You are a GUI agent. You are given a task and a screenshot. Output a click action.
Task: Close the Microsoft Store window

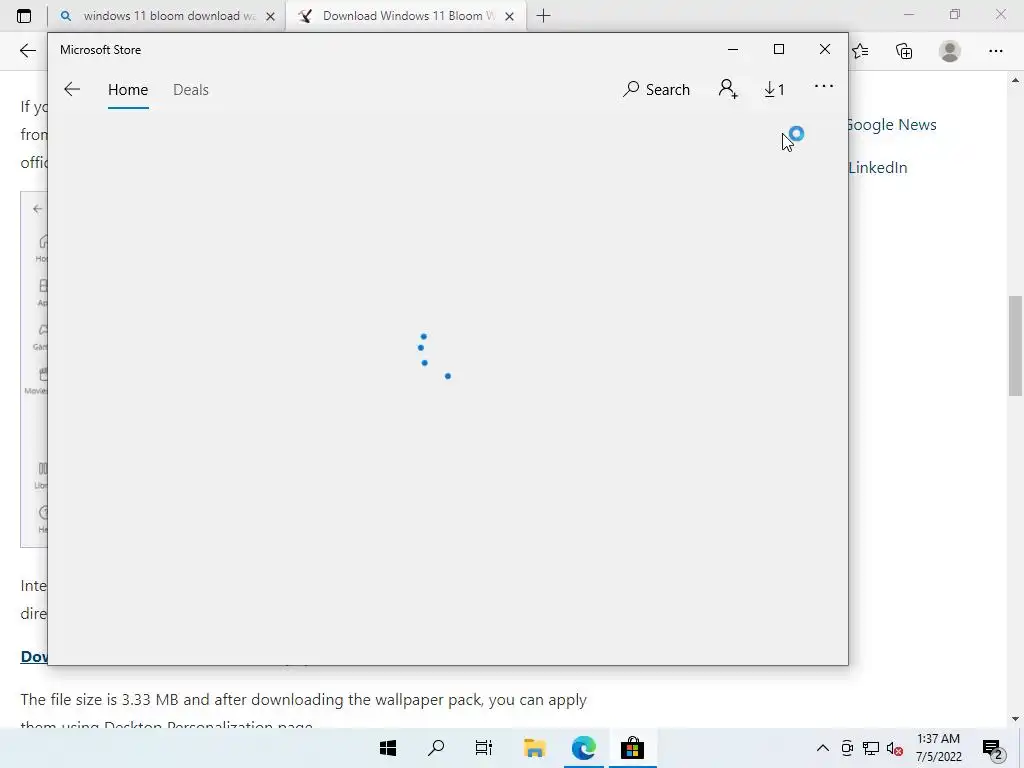coord(825,50)
